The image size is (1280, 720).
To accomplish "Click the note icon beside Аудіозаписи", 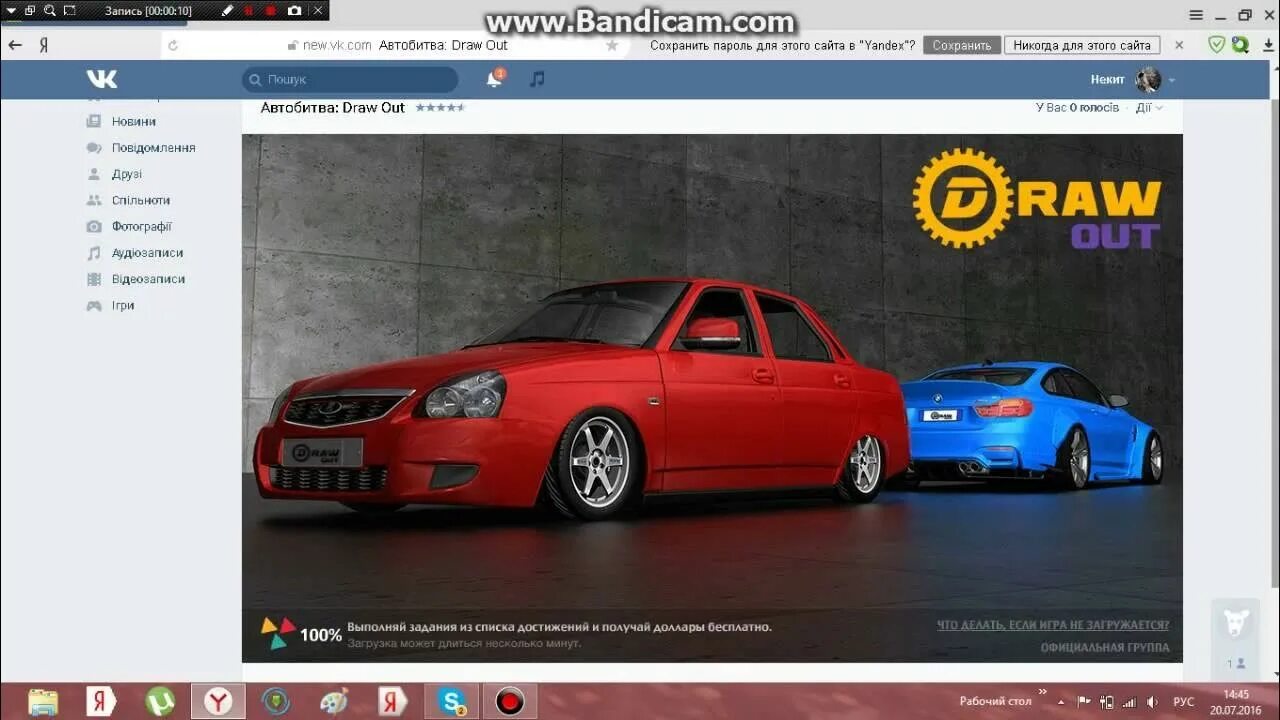I will 94,253.
